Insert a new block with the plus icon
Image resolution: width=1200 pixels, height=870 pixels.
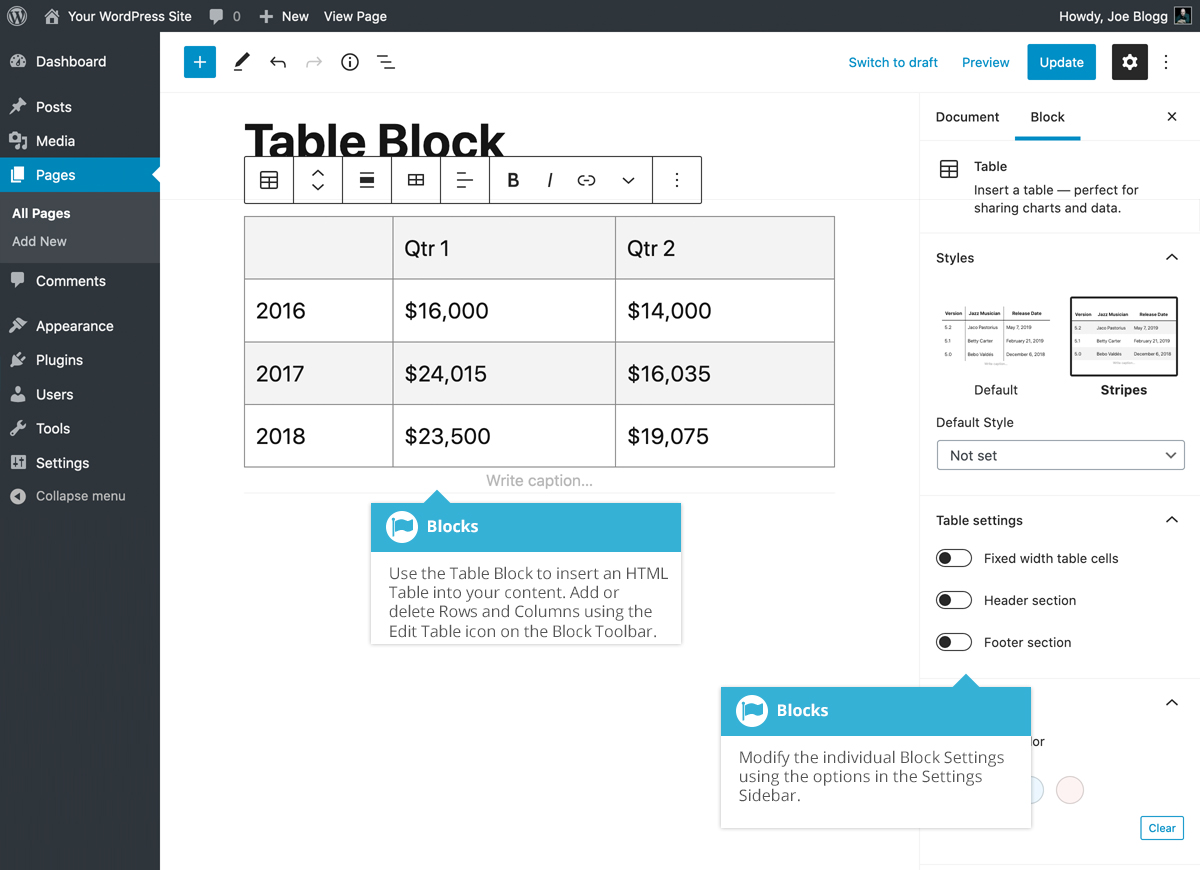(199, 62)
